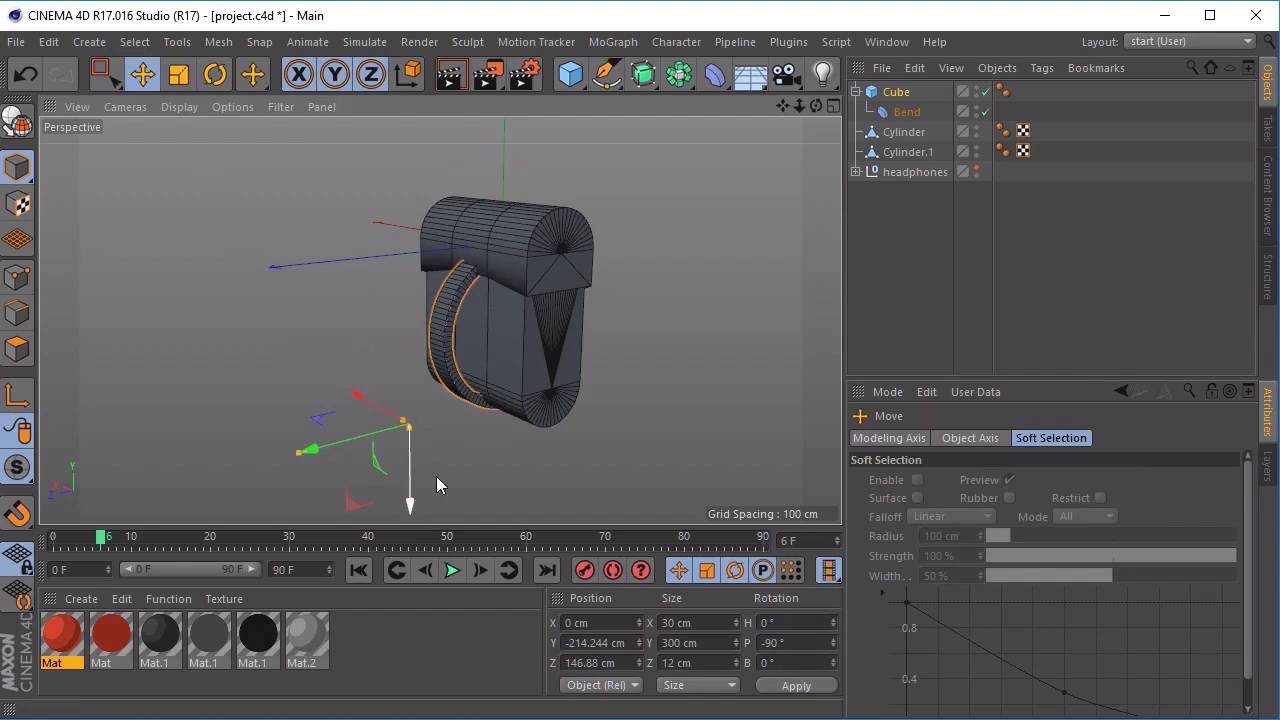Screen dimensions: 1280x720
Task: Click the Light object bulb icon
Action: tap(822, 75)
